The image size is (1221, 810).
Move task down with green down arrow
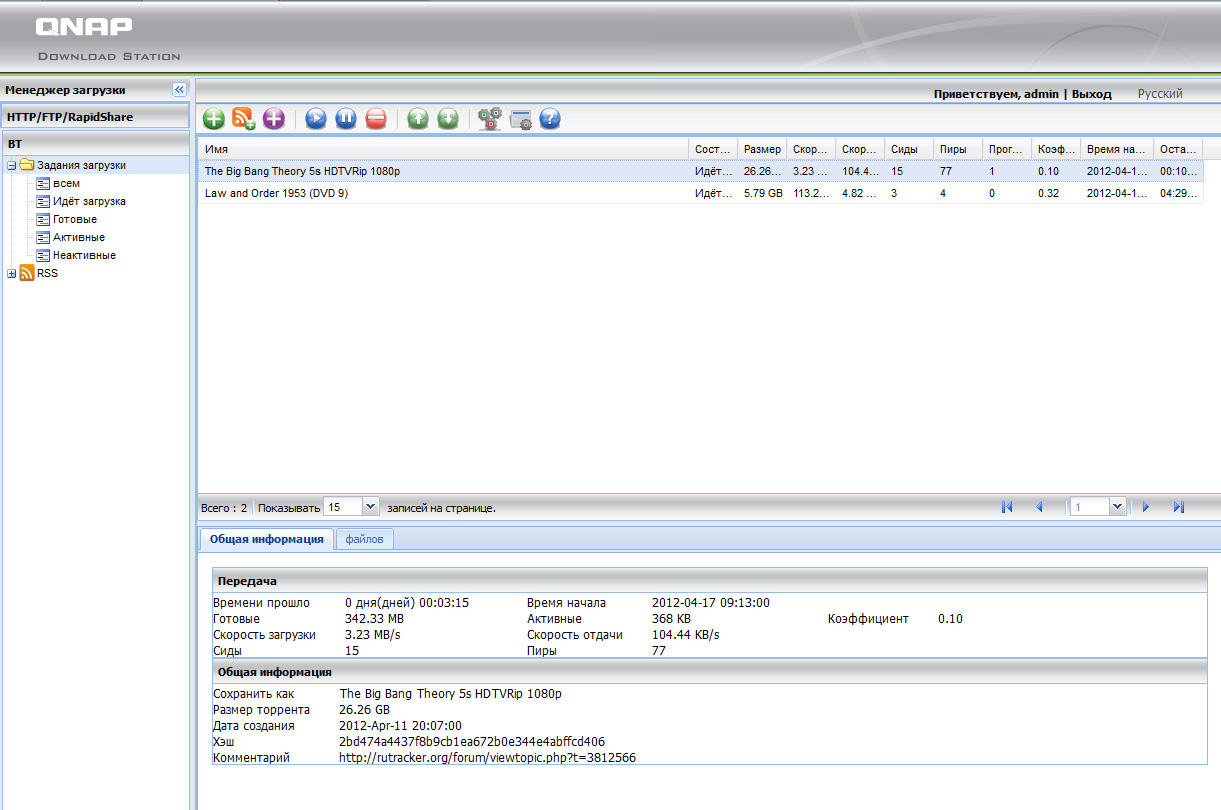click(x=448, y=119)
